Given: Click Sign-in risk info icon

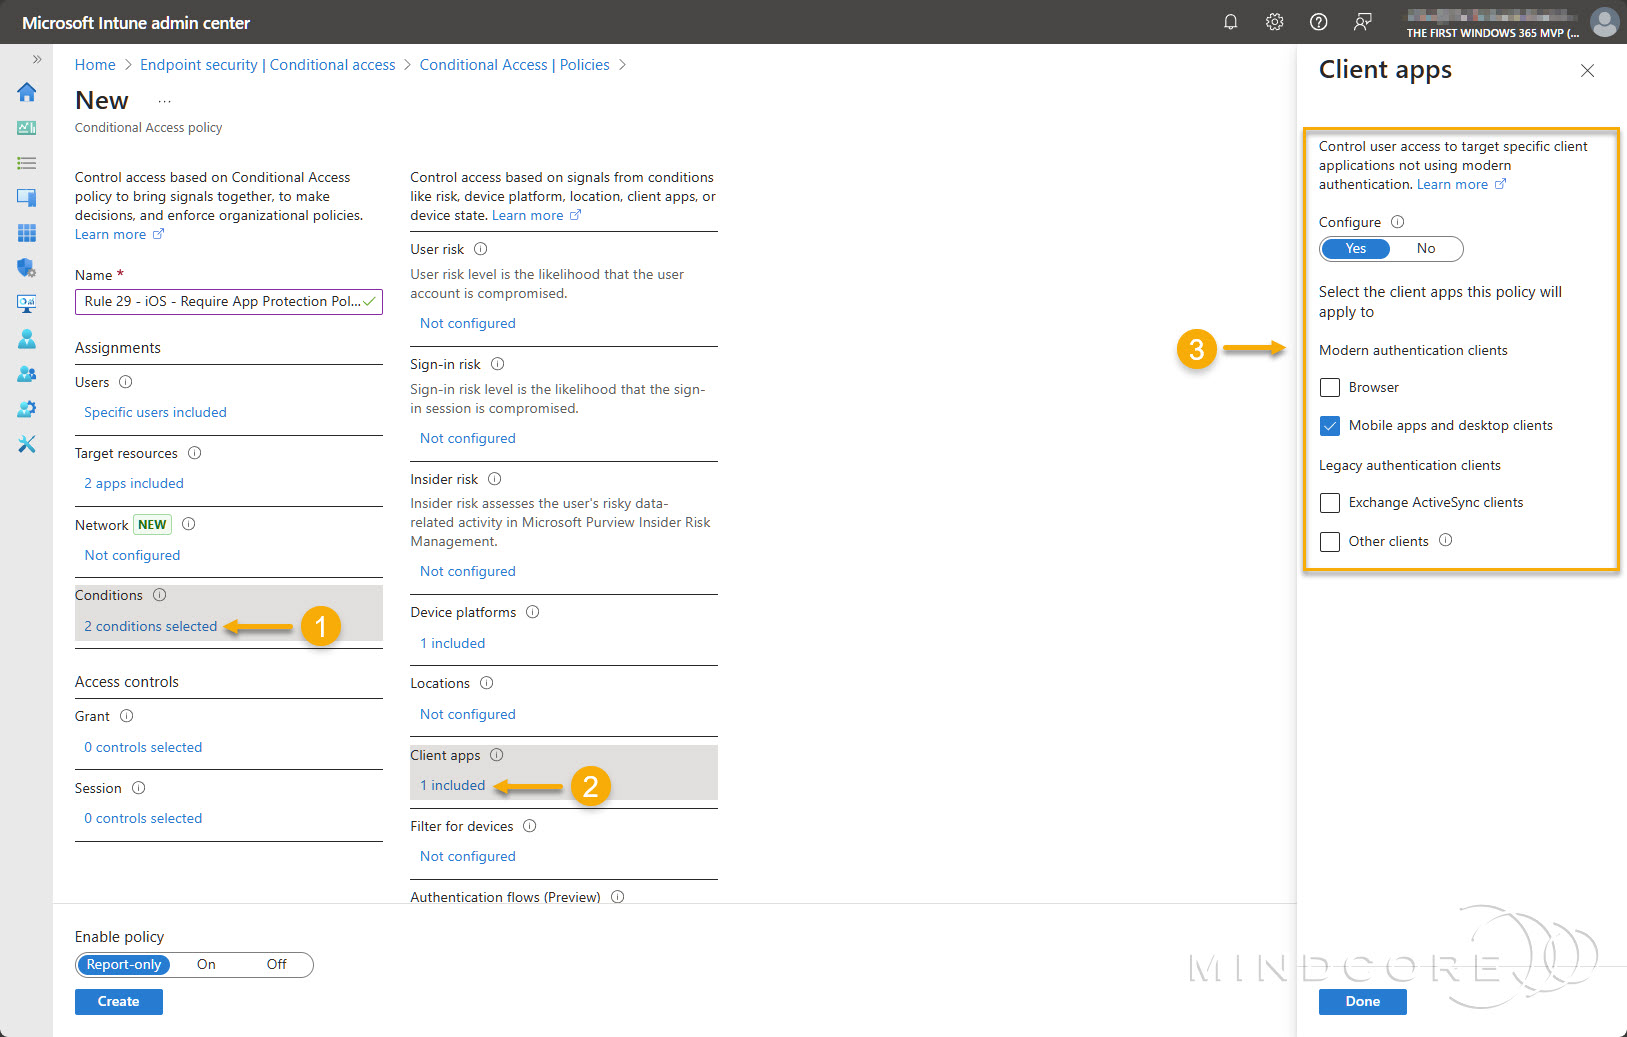Looking at the screenshot, I should (x=498, y=364).
